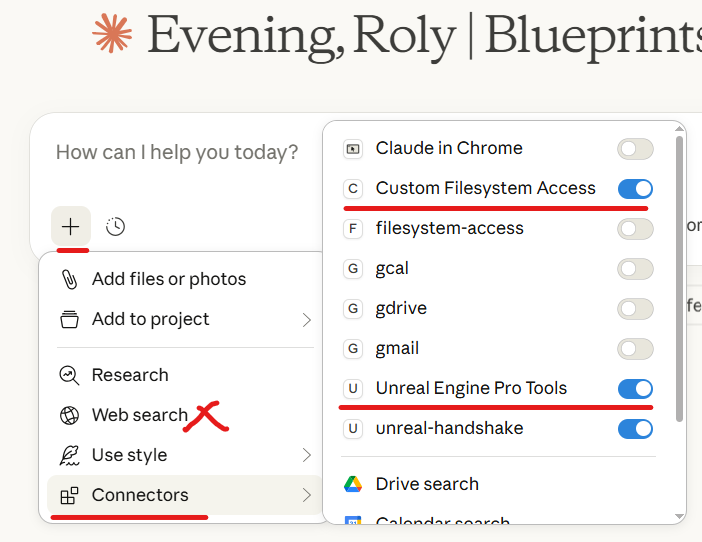Expand the Use style submenu arrow

pyautogui.click(x=307, y=455)
